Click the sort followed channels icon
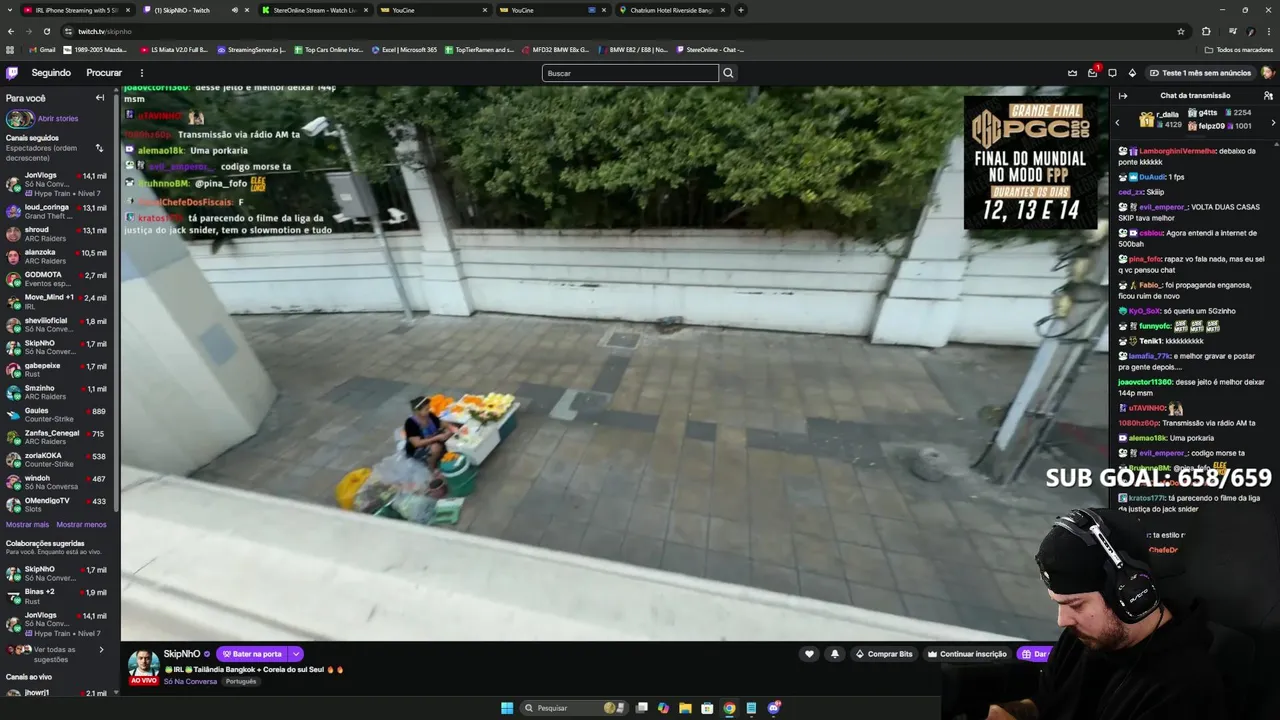 (x=99, y=148)
